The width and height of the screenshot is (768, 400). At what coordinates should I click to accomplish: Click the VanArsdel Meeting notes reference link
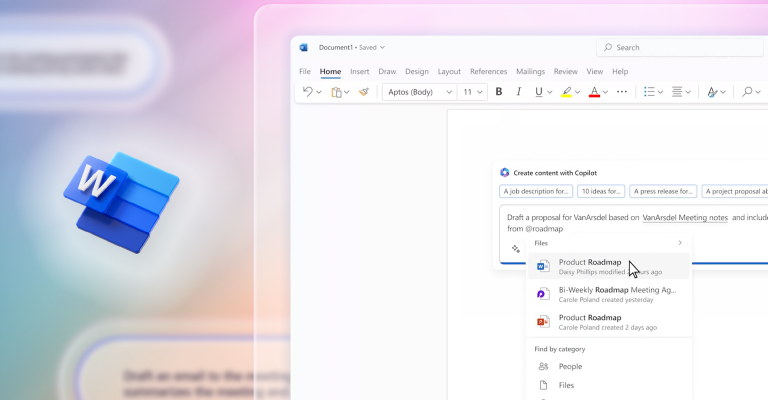(x=685, y=217)
